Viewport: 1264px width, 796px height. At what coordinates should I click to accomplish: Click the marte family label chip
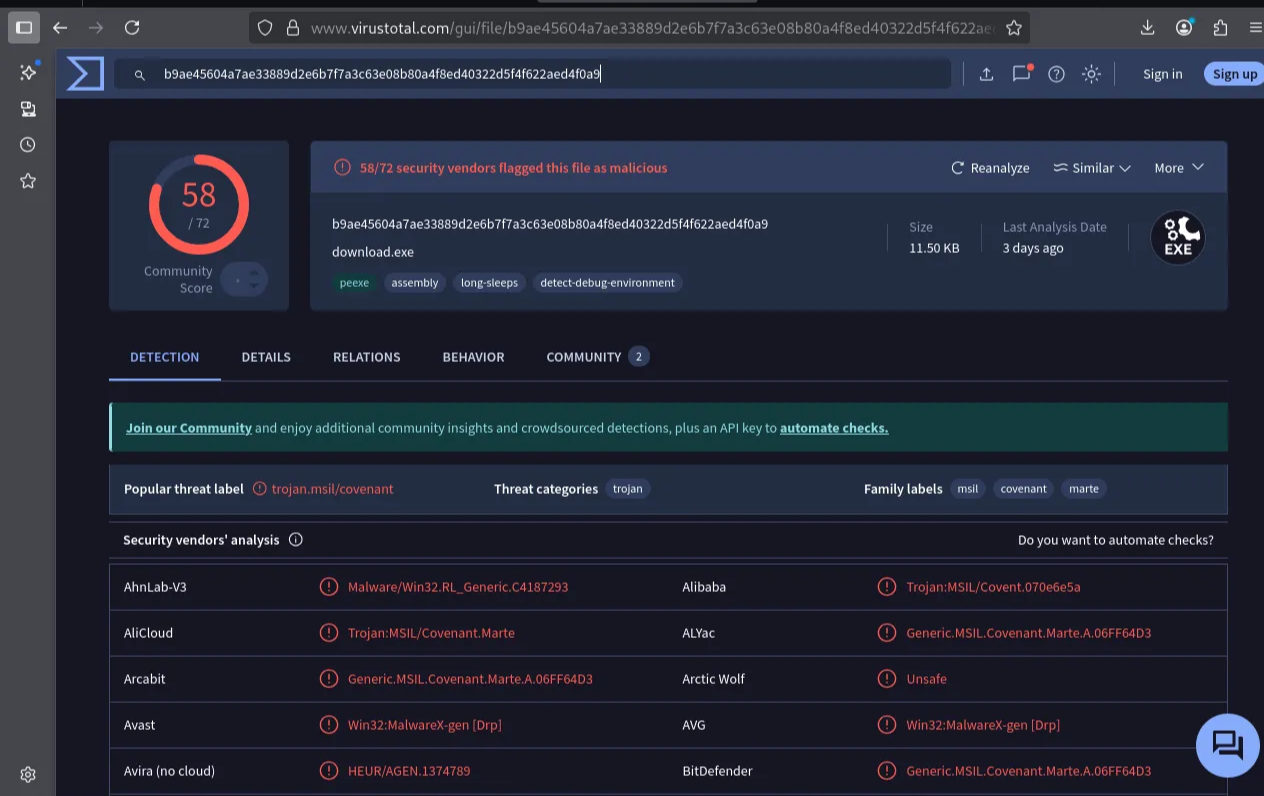[x=1084, y=489]
